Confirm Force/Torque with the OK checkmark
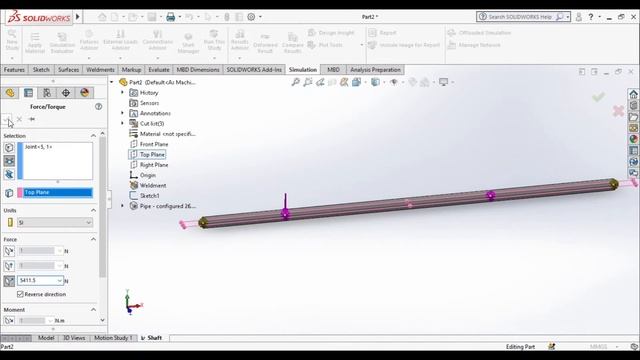 7,119
